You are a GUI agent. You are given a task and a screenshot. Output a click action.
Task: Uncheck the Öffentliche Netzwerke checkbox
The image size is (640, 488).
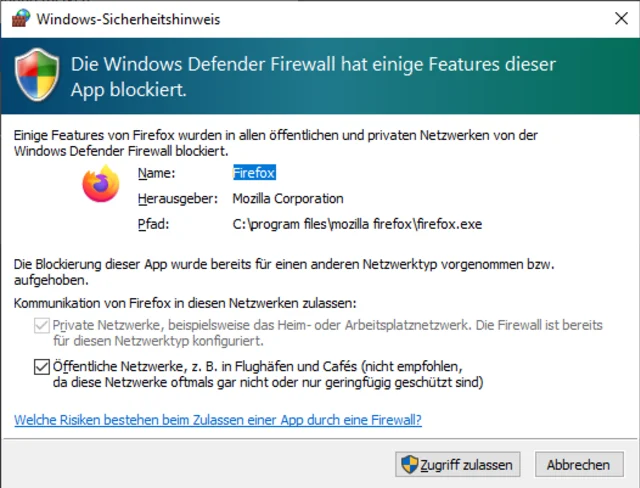41,367
